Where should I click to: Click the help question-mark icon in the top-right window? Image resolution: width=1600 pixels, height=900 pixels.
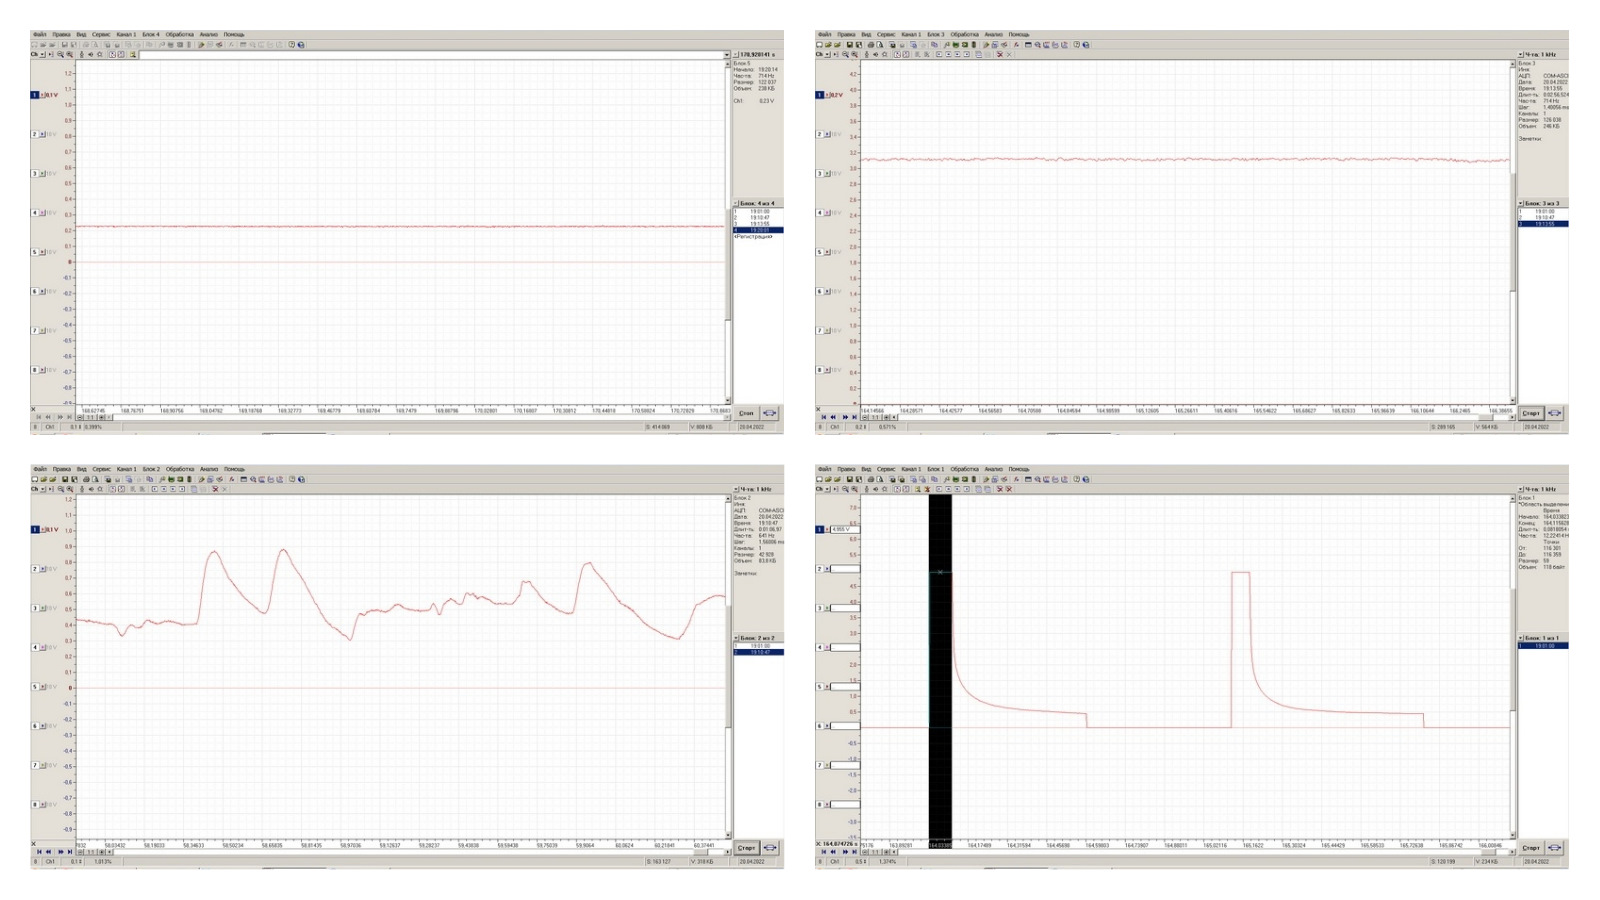pyautogui.click(x=1077, y=45)
